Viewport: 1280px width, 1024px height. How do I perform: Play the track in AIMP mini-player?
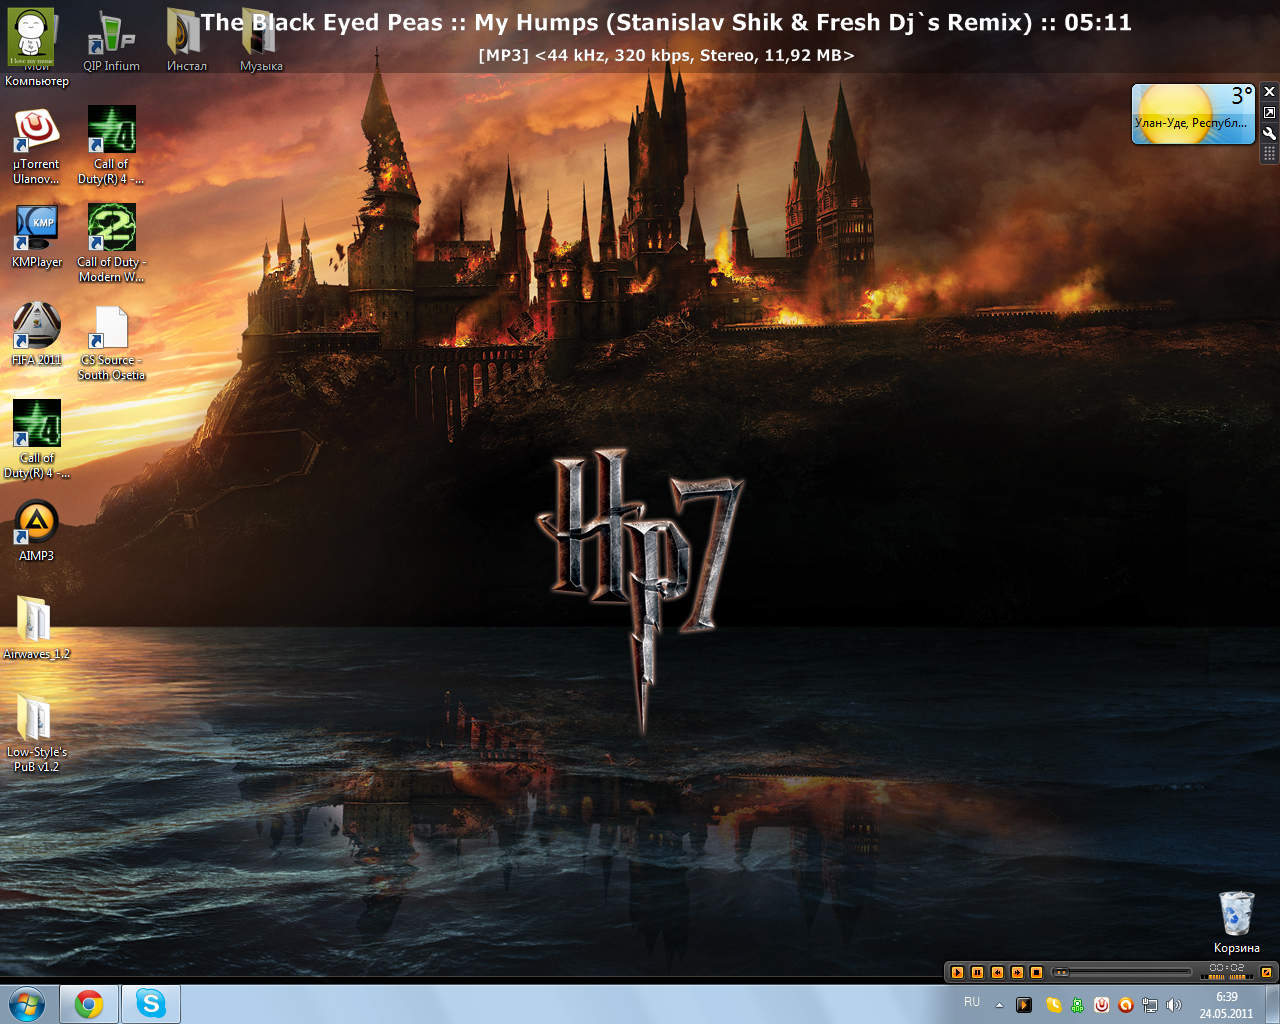coord(957,971)
